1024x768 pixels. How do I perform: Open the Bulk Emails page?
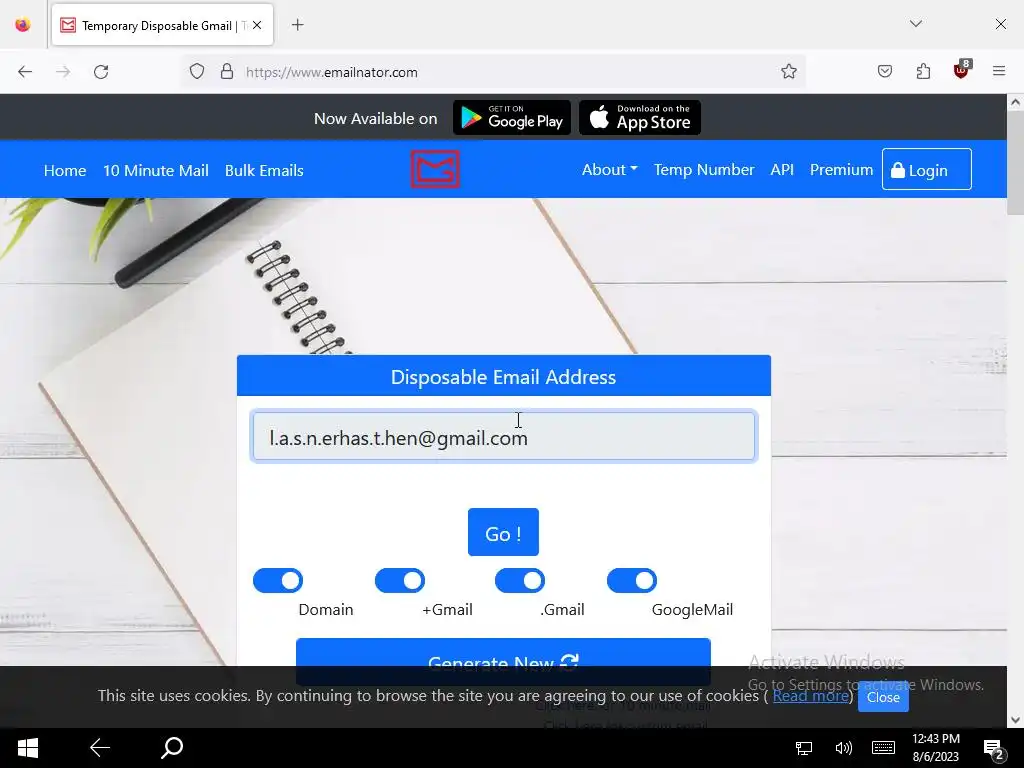(x=264, y=170)
